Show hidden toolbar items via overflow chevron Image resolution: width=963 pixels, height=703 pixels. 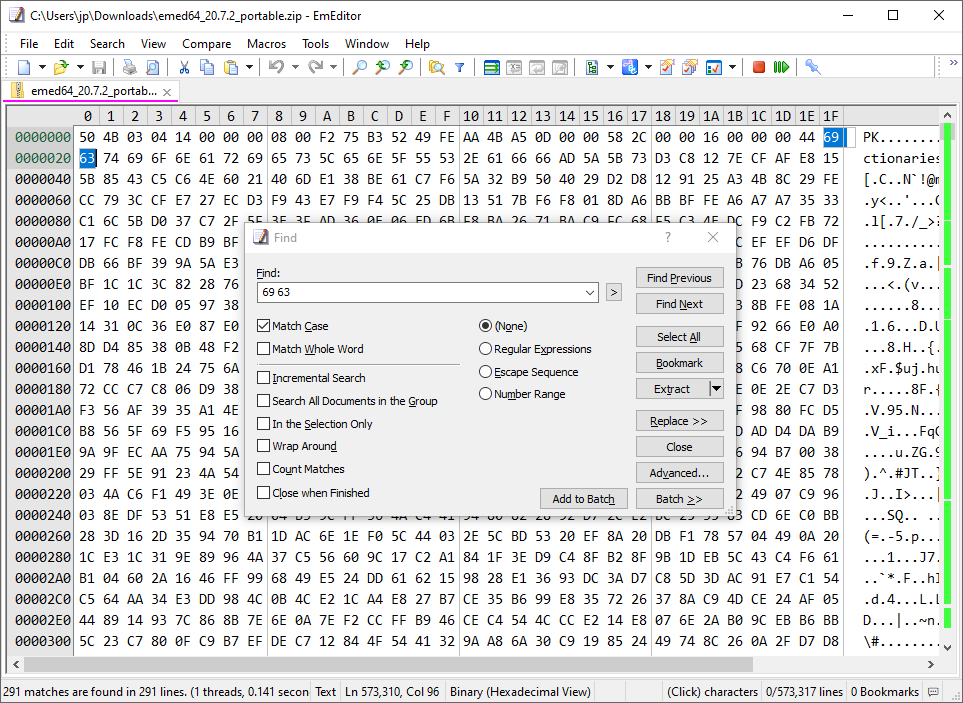[x=954, y=63]
